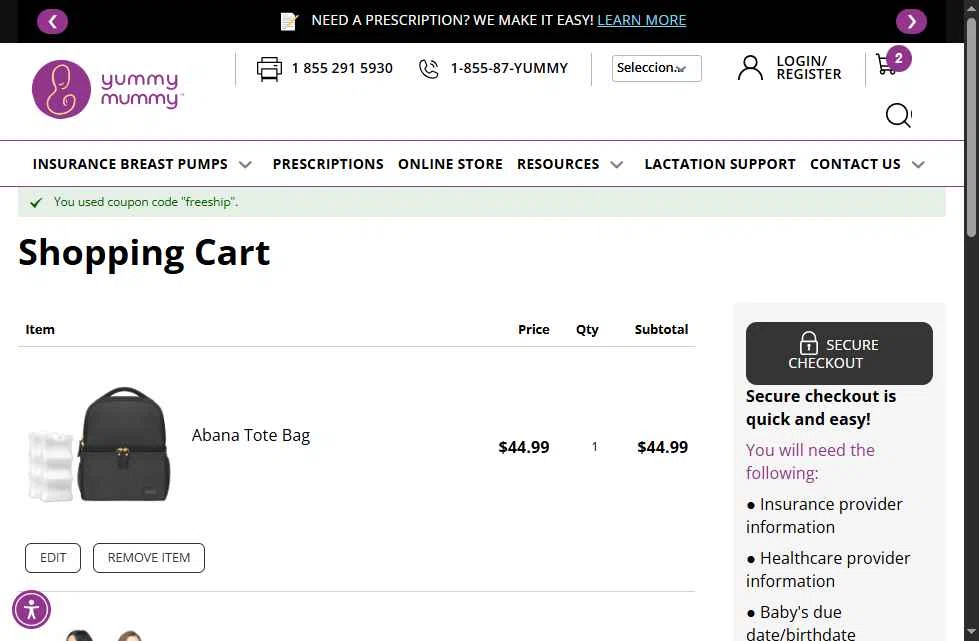
Task: Go to Prescriptions page
Action: tap(328, 164)
